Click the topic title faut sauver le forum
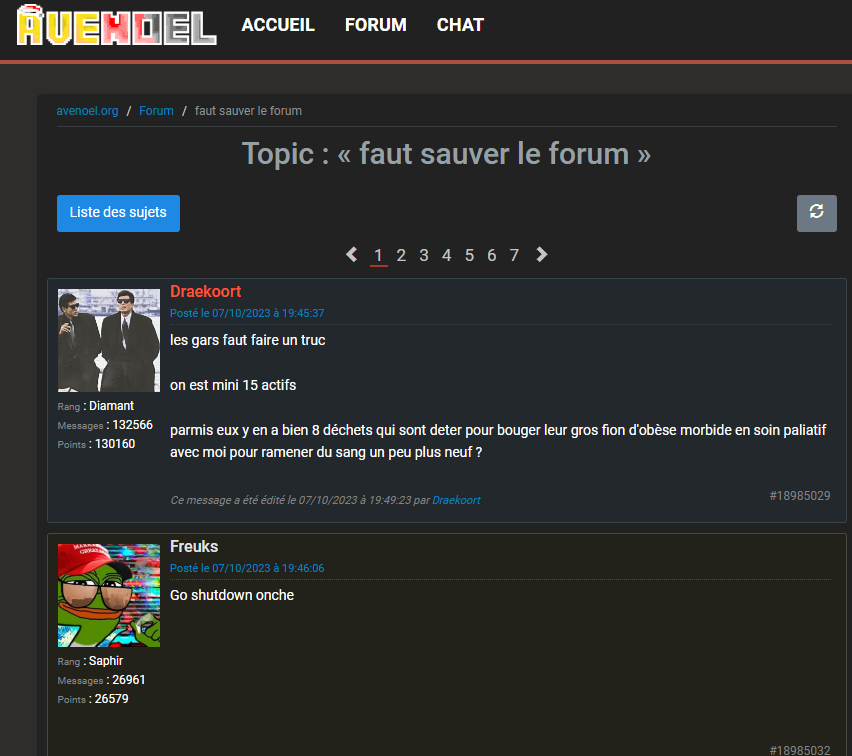Image resolution: width=852 pixels, height=756 pixels. pyautogui.click(x=447, y=154)
